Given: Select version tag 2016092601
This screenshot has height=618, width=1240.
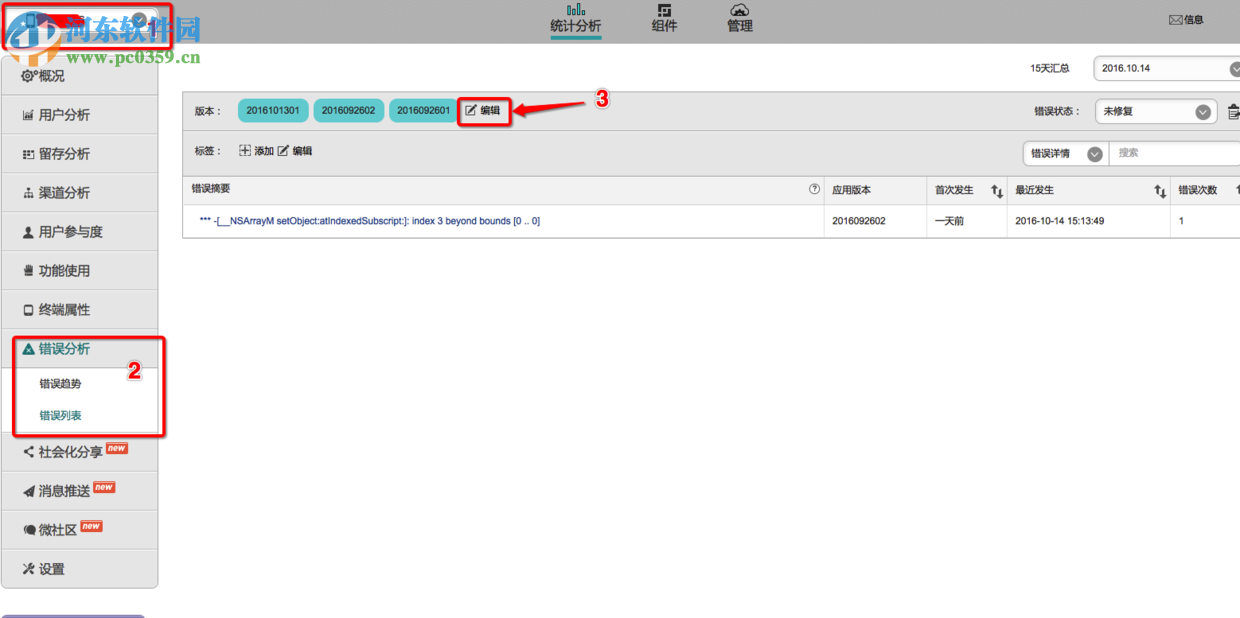Looking at the screenshot, I should 424,111.
